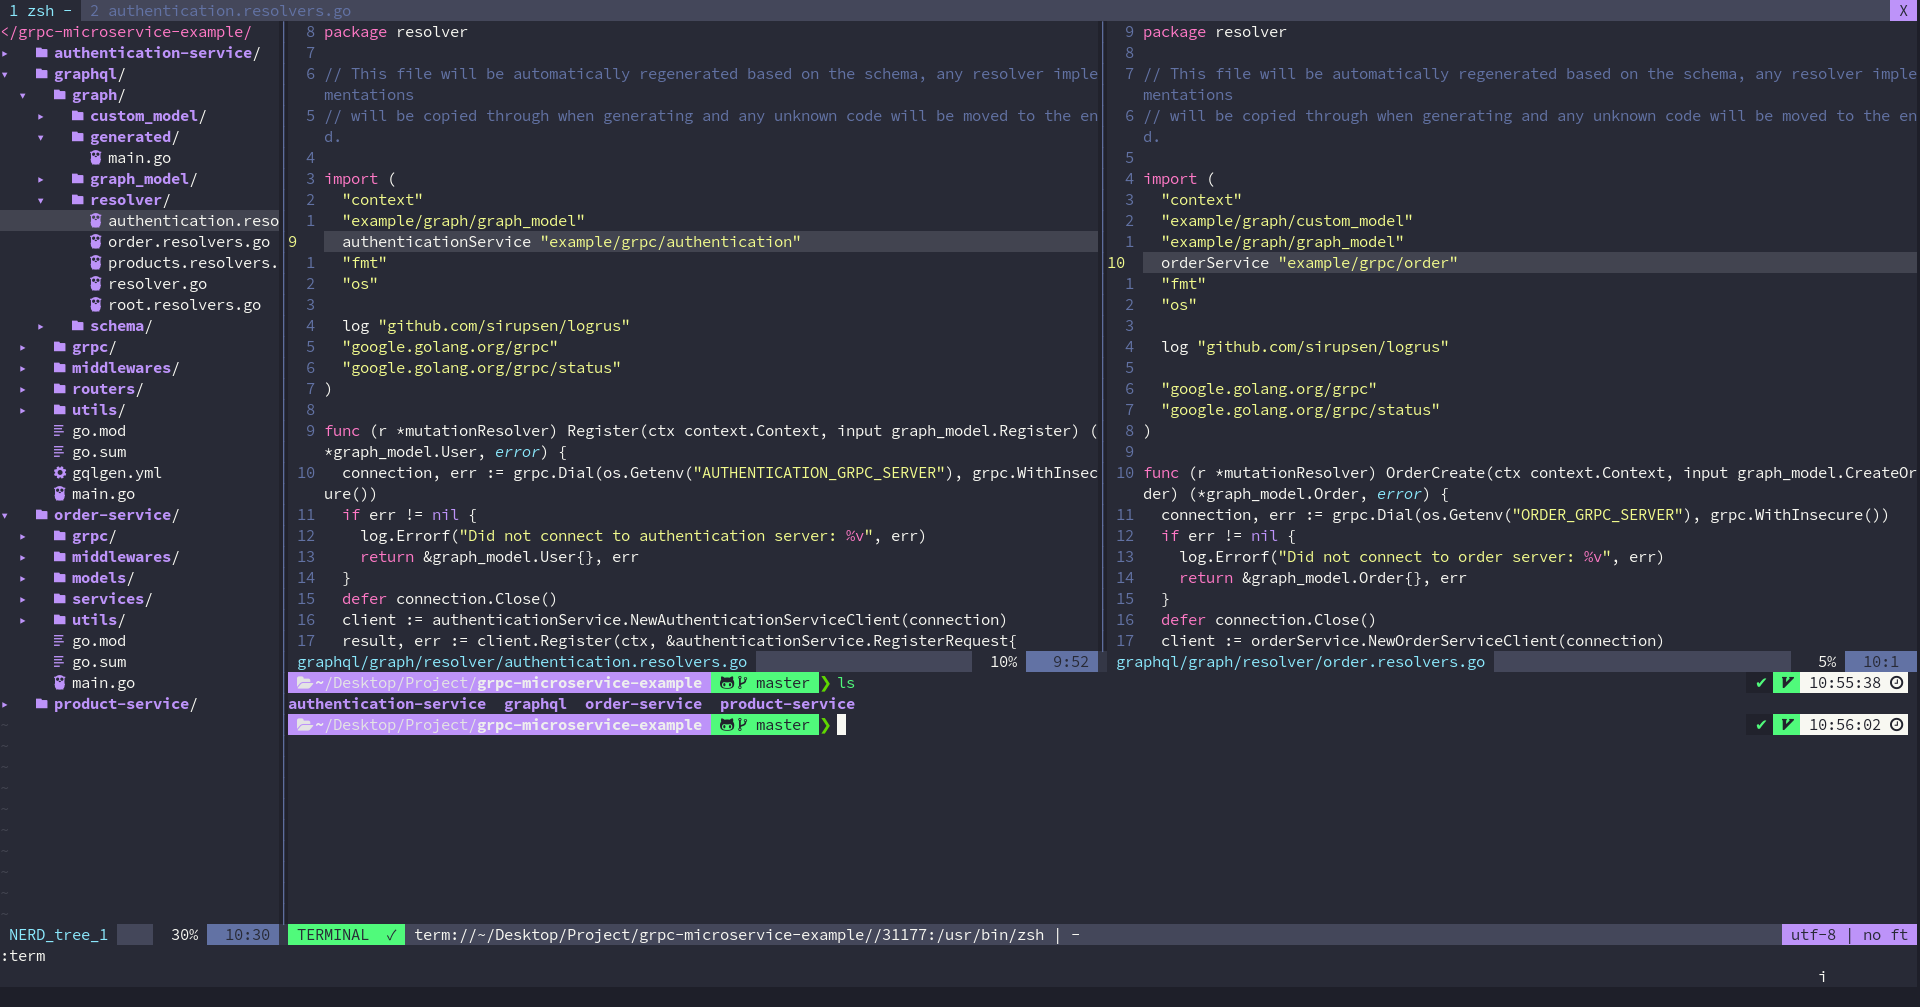Click the folder icon of services/
The width and height of the screenshot is (1920, 1007).
(60, 599)
